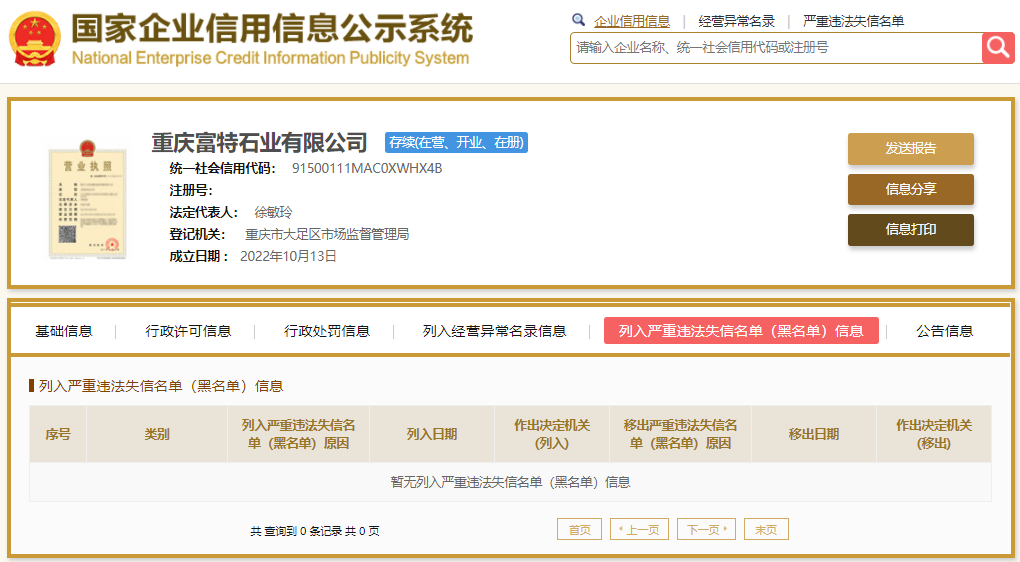Select the 企业信用信息 search category
This screenshot has width=1020, height=562.
click(x=632, y=21)
